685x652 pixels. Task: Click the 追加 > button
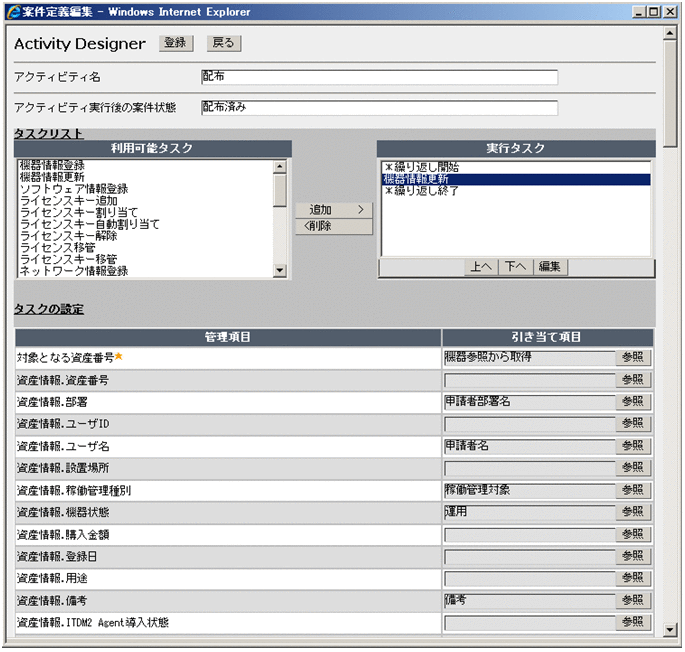pyautogui.click(x=334, y=210)
